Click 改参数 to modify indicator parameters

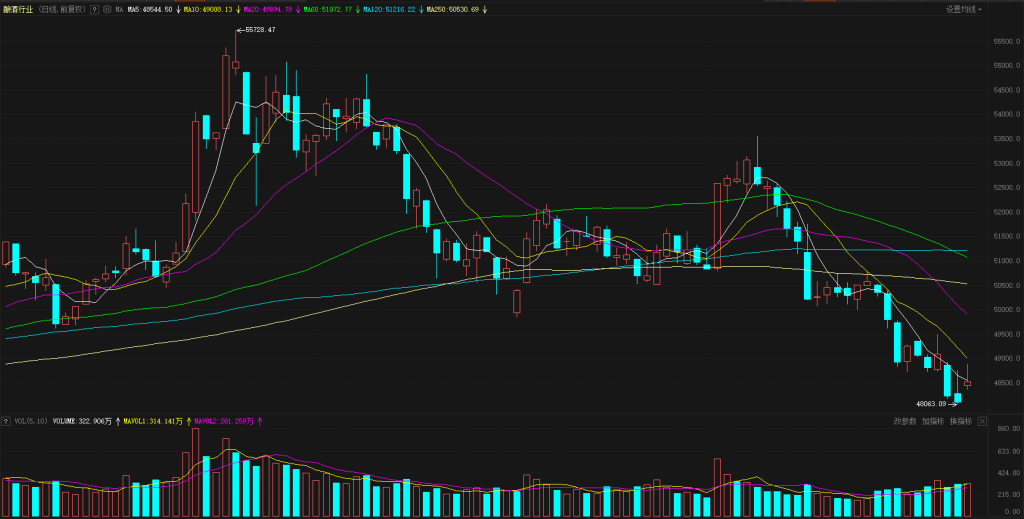coord(904,421)
